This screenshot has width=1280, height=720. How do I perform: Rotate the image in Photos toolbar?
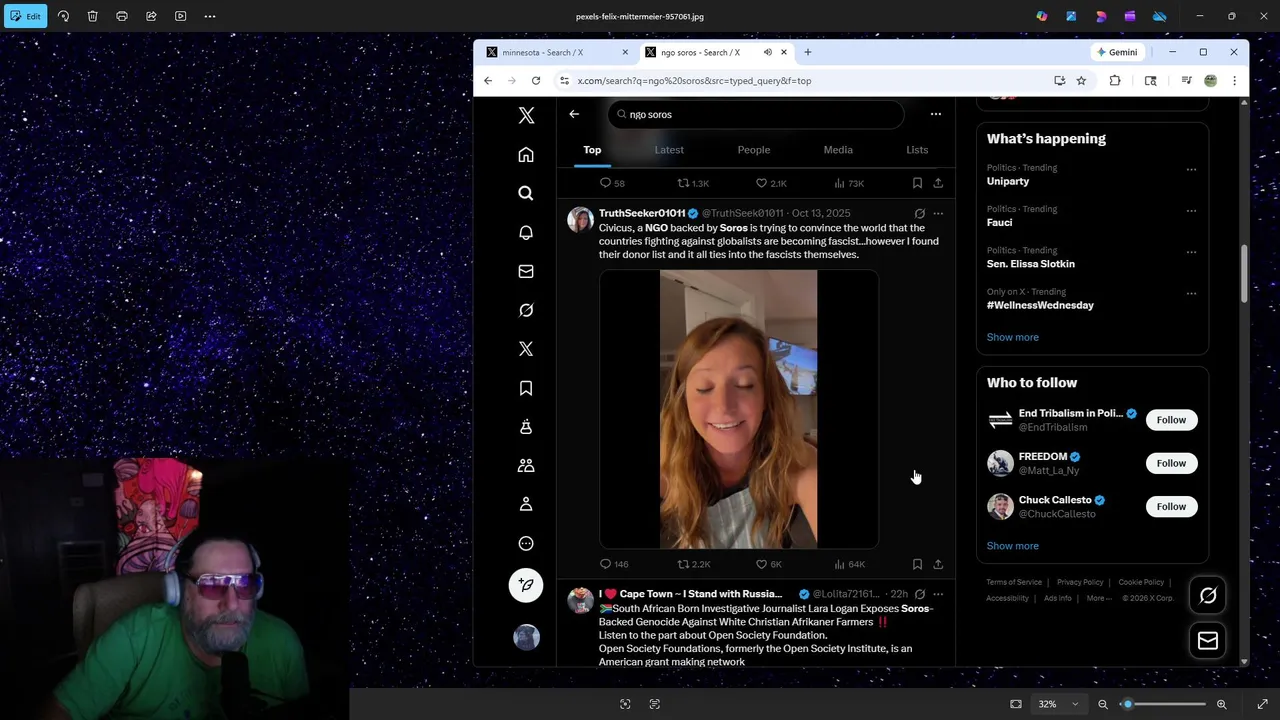click(63, 16)
